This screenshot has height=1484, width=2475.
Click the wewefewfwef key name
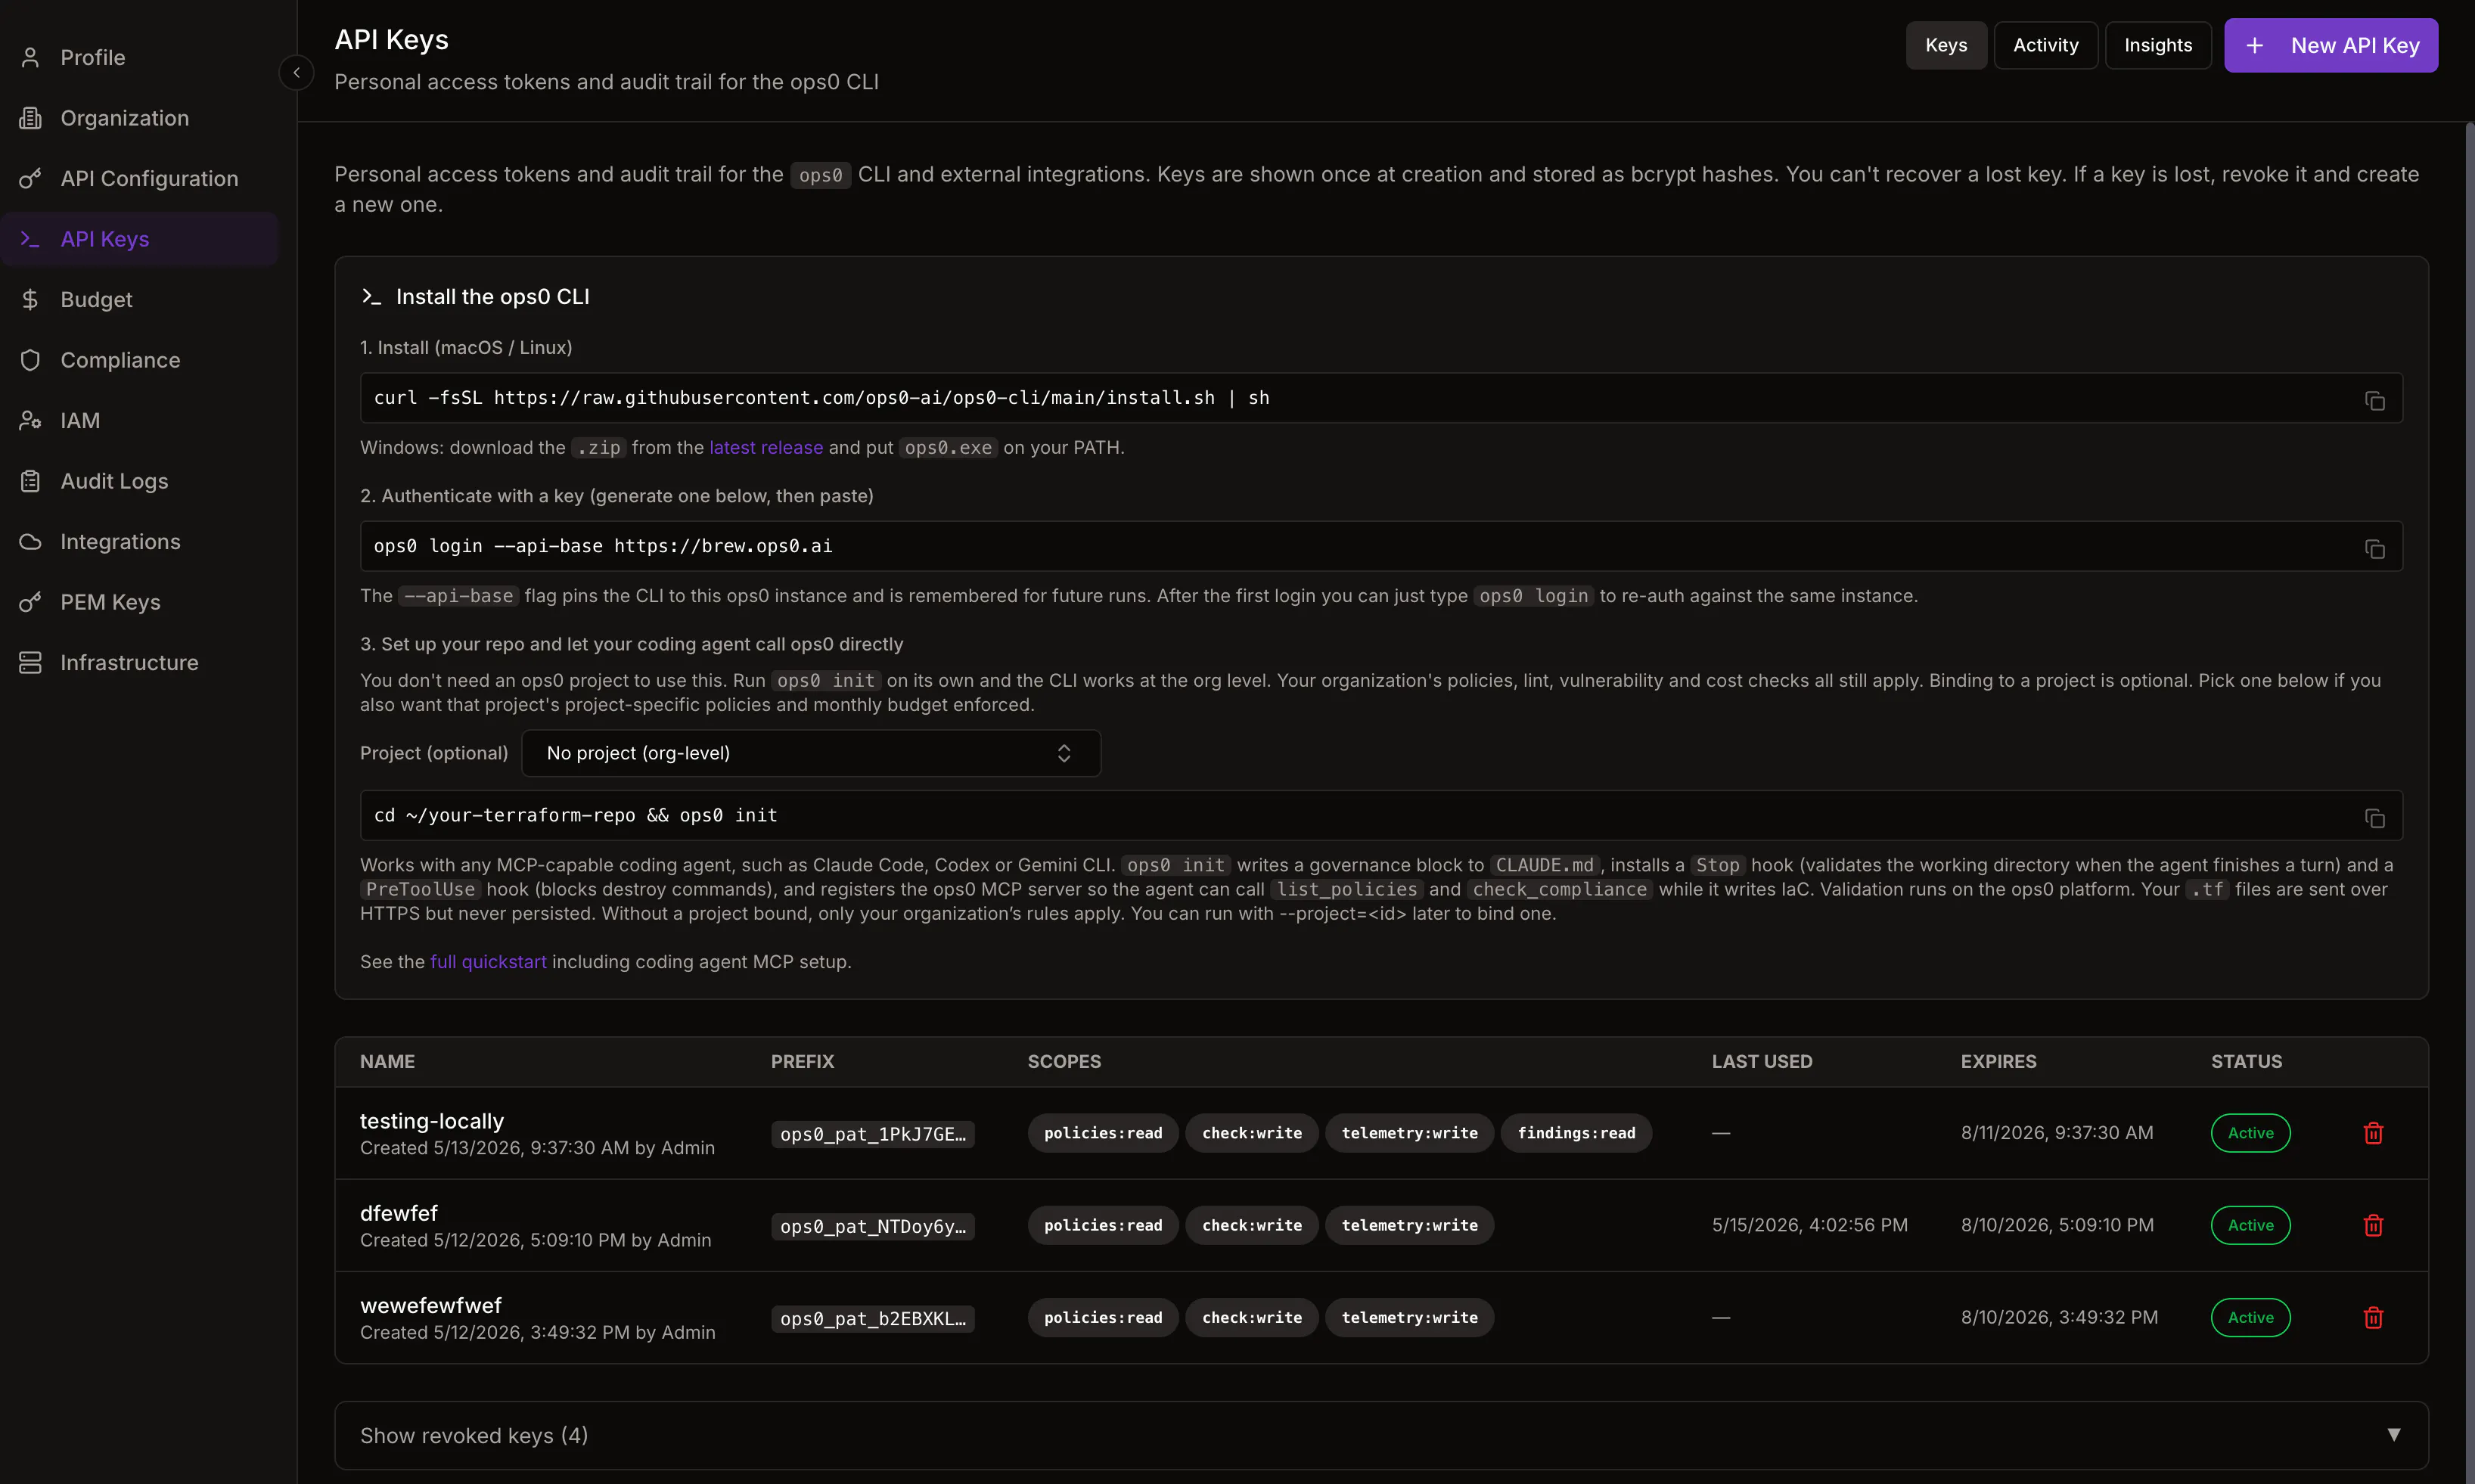(x=431, y=1306)
